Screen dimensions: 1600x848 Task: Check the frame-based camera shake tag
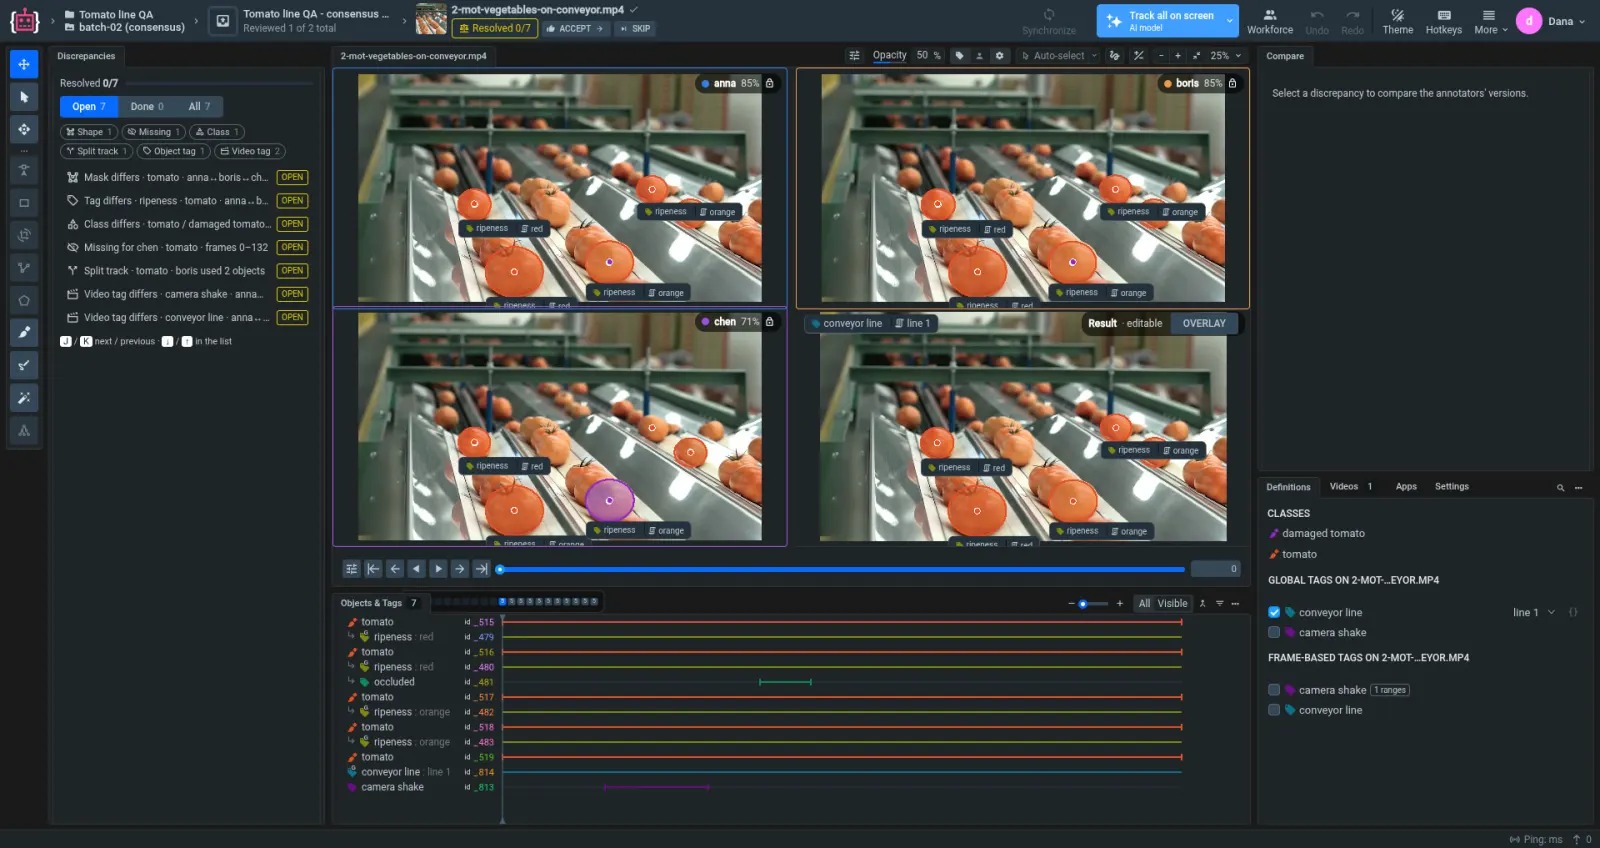click(1274, 690)
